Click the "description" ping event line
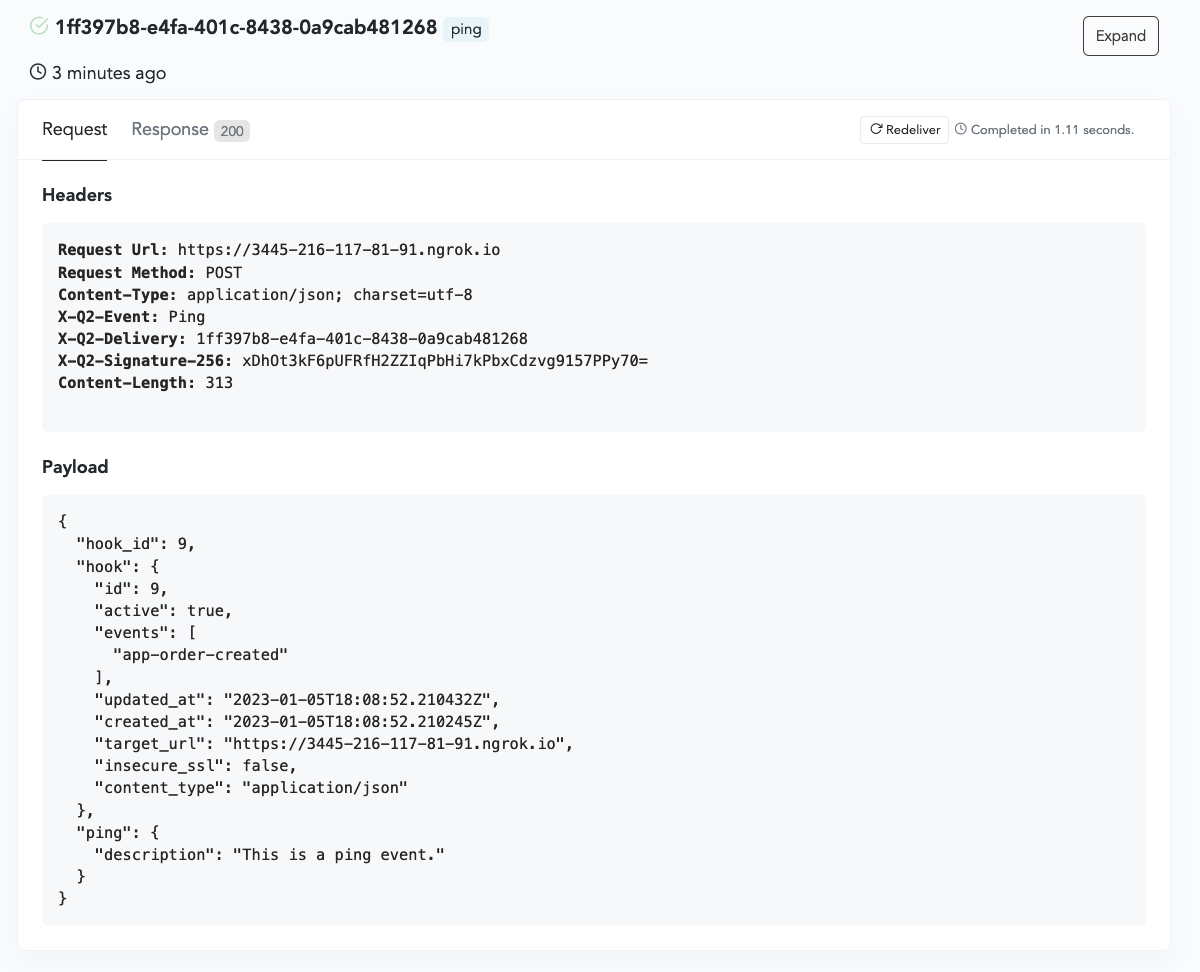The height and width of the screenshot is (972, 1200). [270, 855]
